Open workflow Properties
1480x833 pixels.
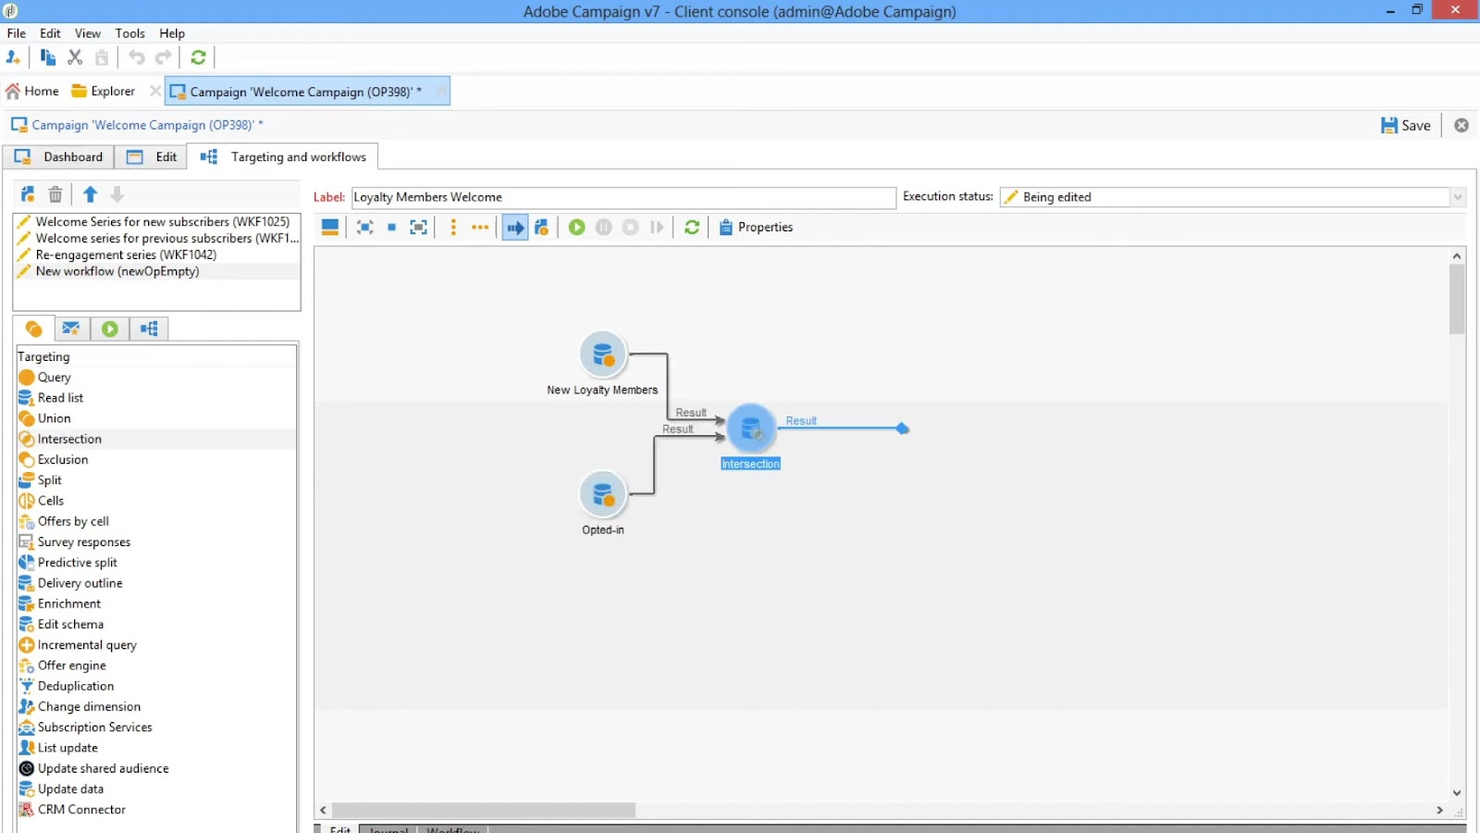point(756,227)
